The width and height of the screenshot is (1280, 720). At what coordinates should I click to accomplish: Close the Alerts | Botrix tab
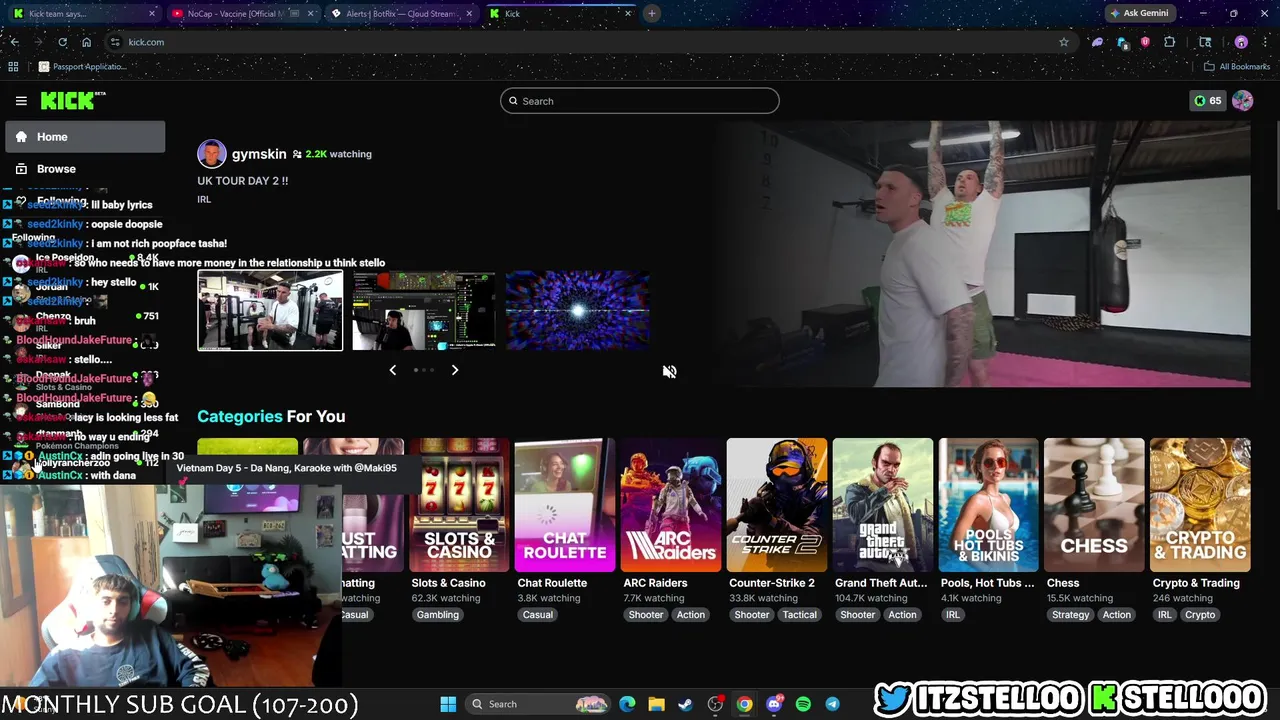(x=469, y=14)
